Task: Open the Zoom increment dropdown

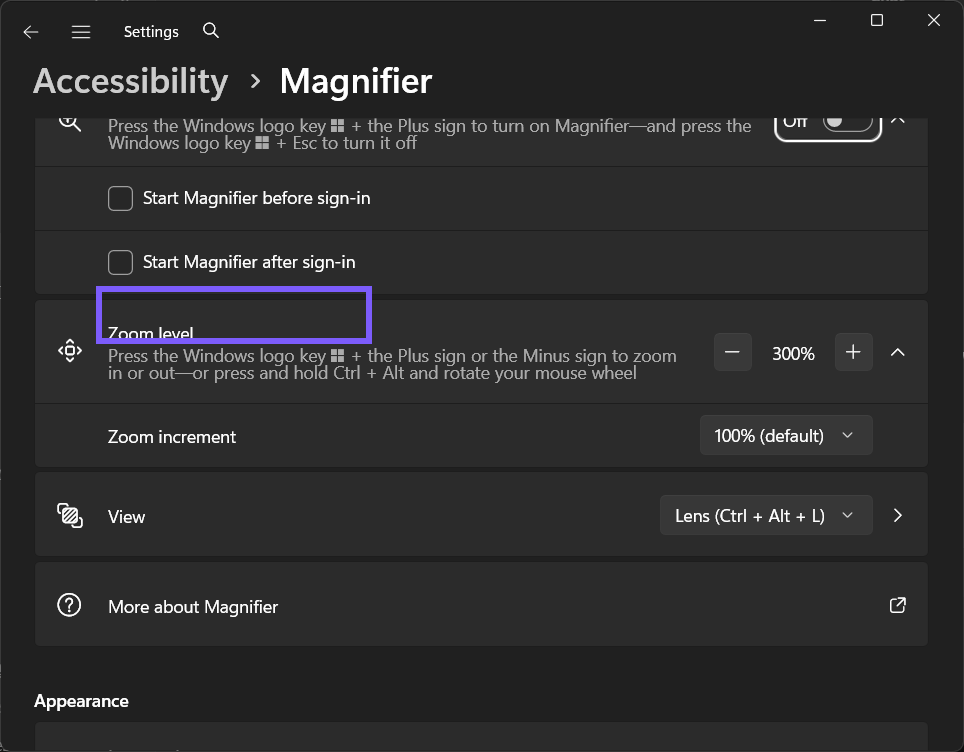Action: (786, 435)
